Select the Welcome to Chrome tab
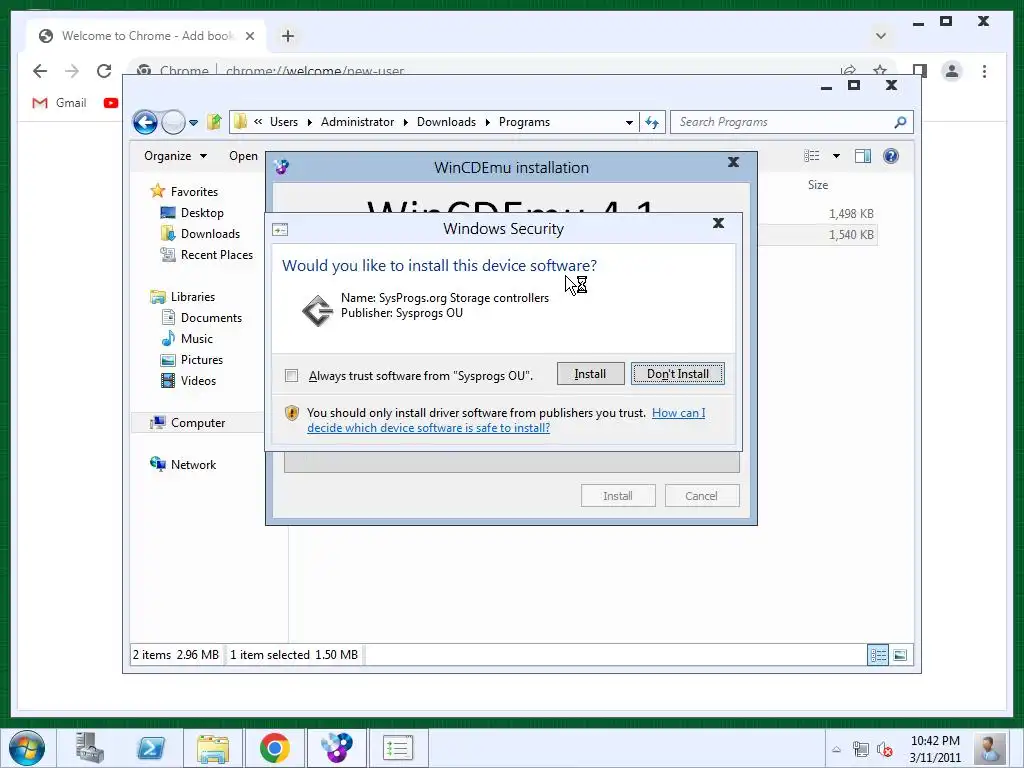The height and width of the screenshot is (768, 1024). click(146, 36)
